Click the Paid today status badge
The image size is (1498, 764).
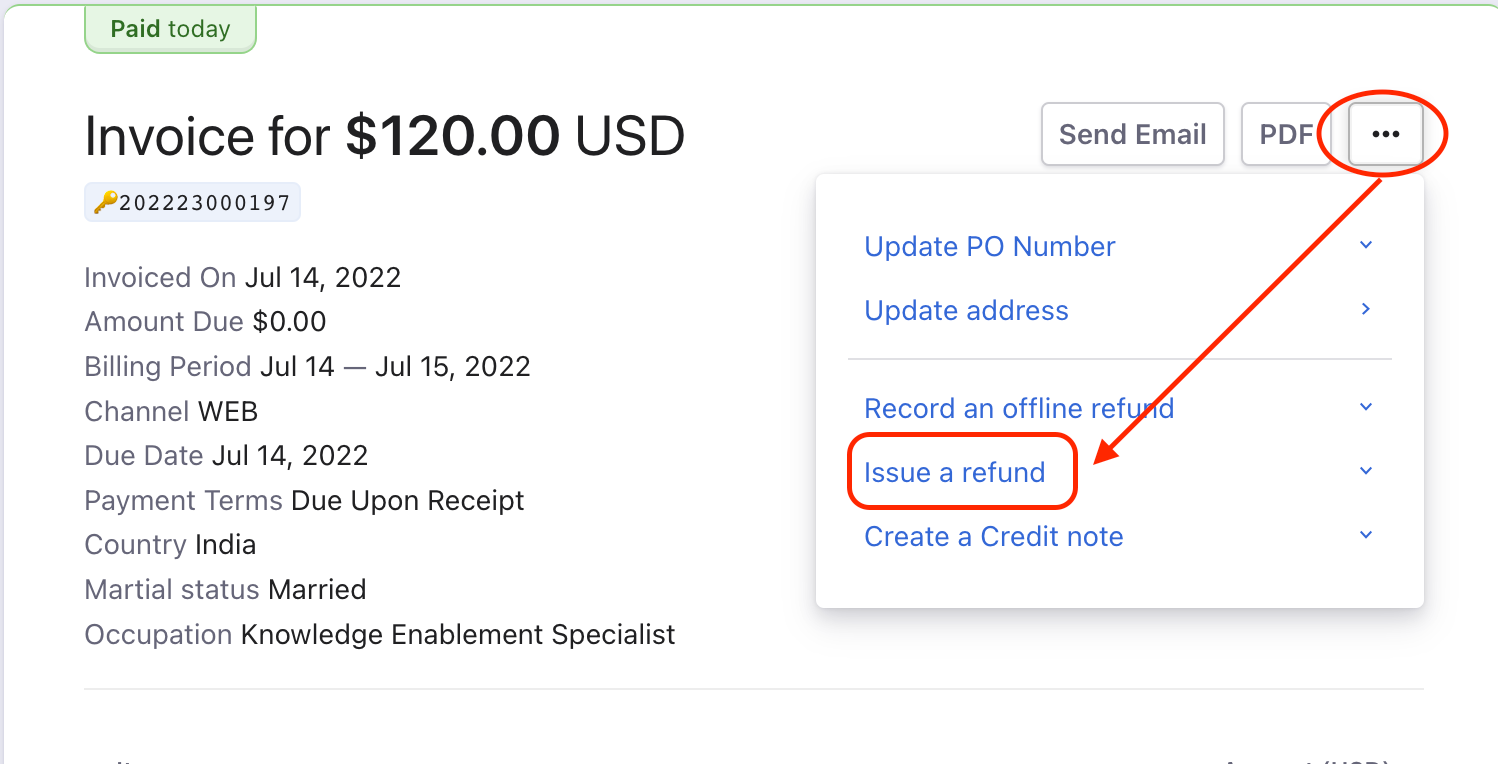(x=170, y=29)
